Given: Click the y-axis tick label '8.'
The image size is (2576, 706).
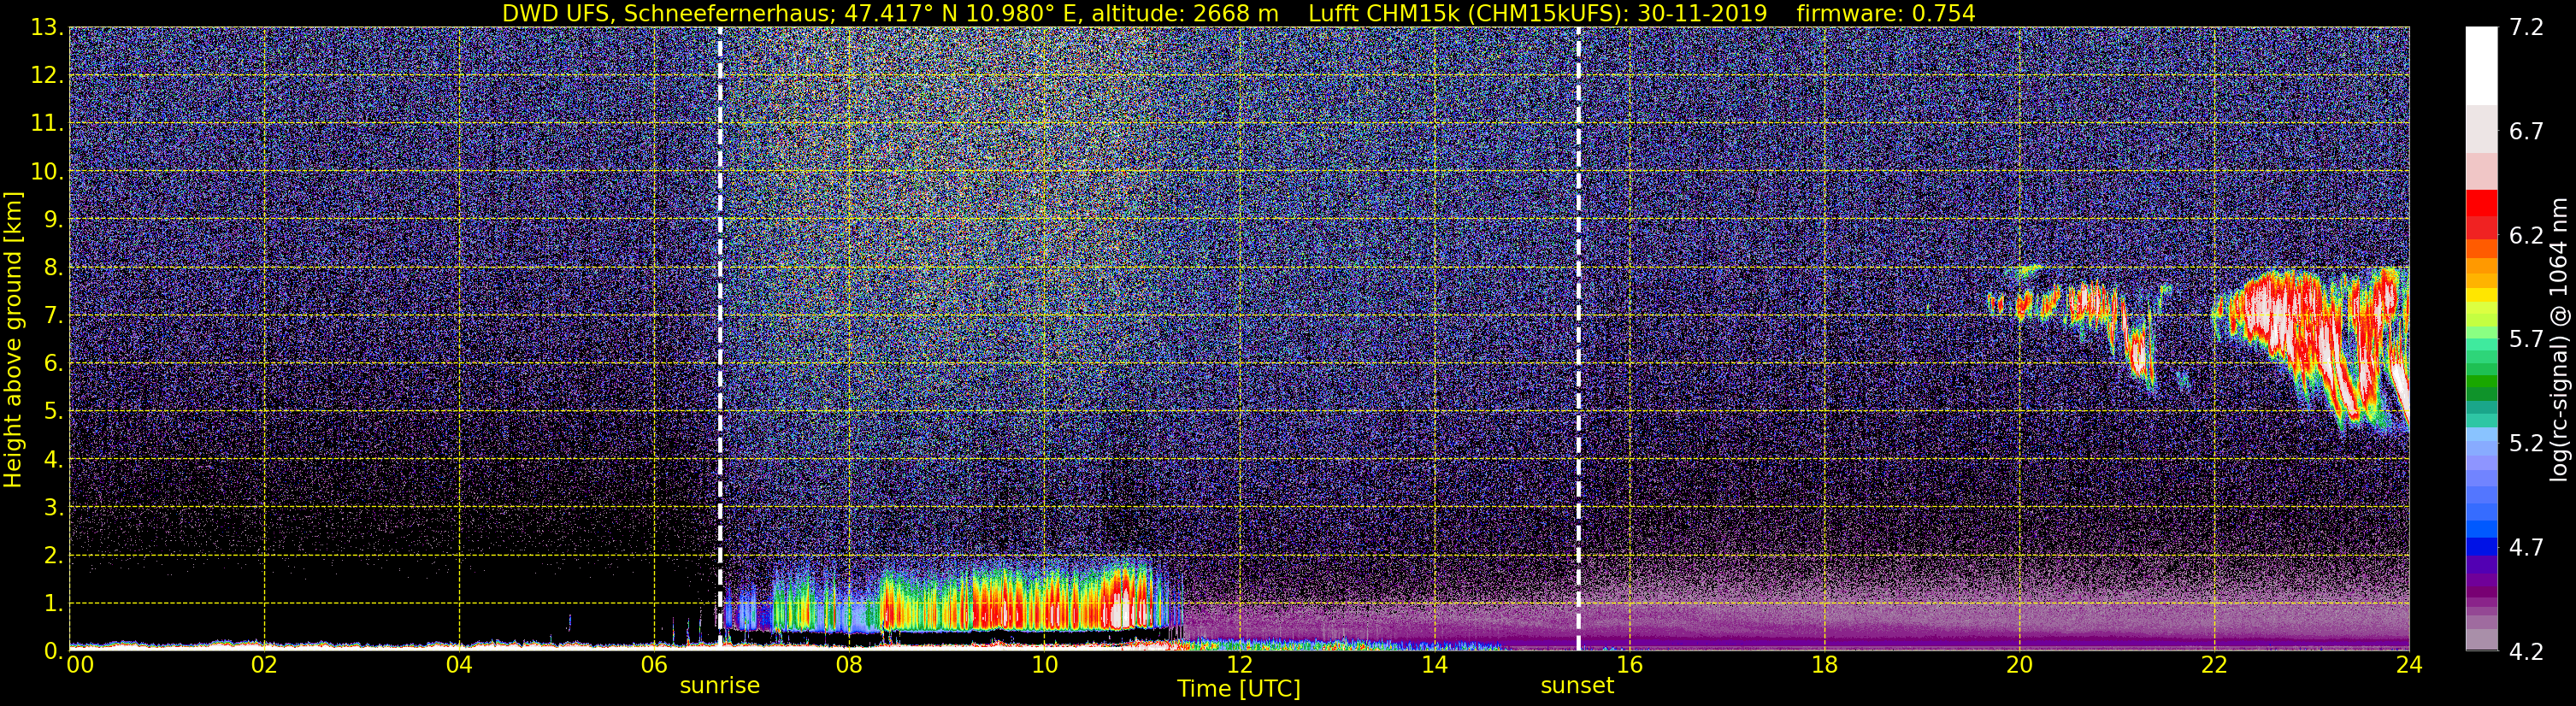Looking at the screenshot, I should coord(52,268).
